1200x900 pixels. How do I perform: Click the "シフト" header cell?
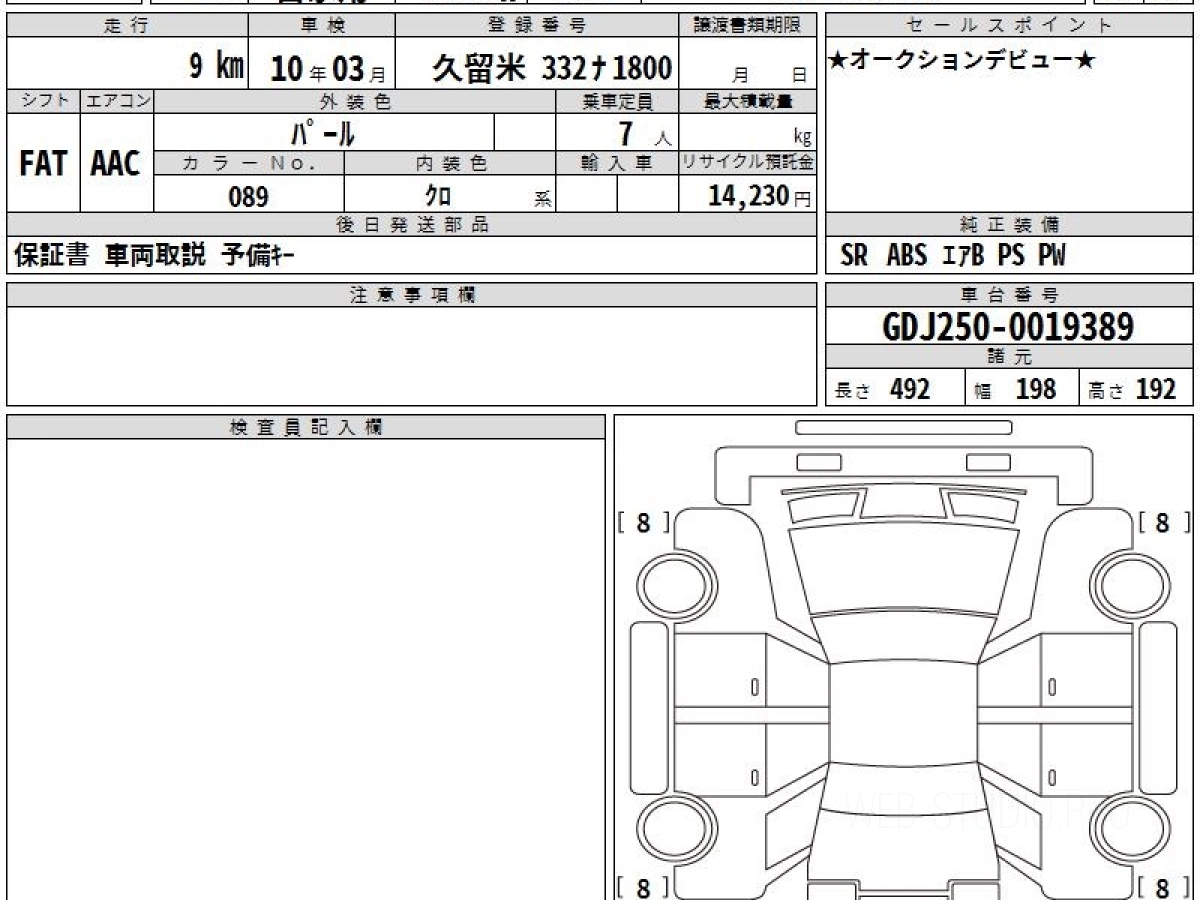point(43,101)
